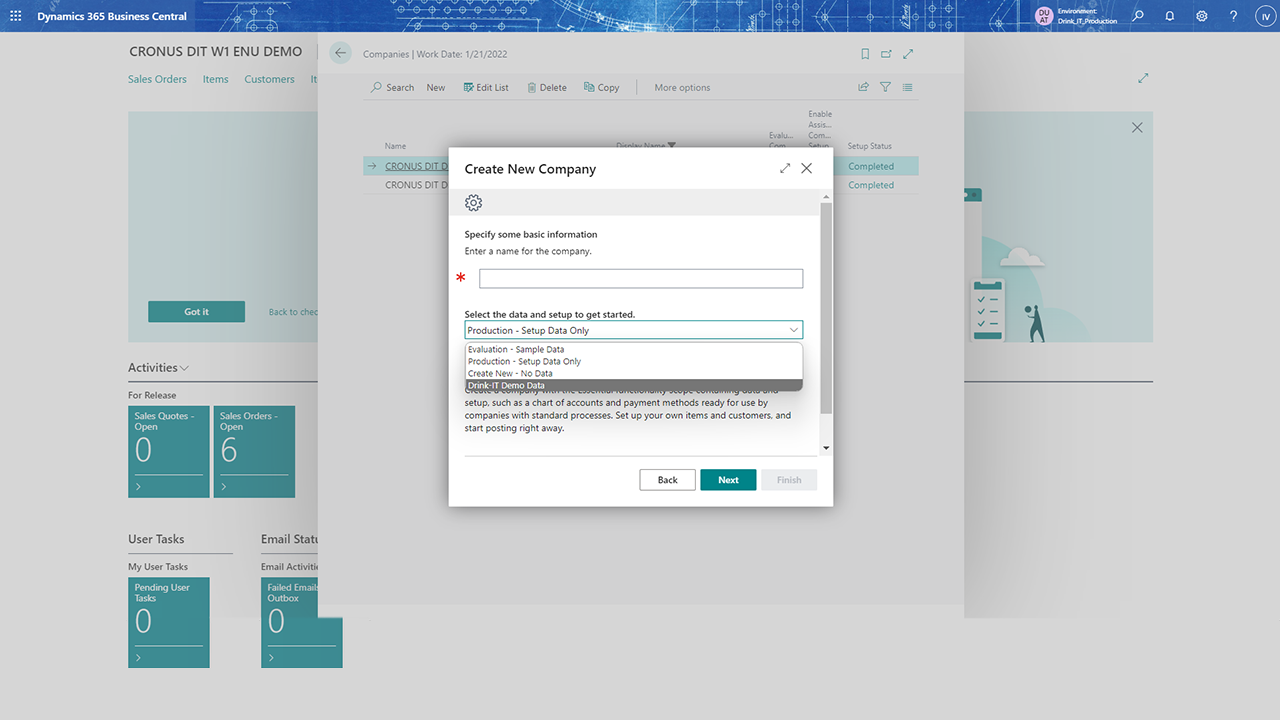Expand the Create New Company dialog

click(785, 169)
